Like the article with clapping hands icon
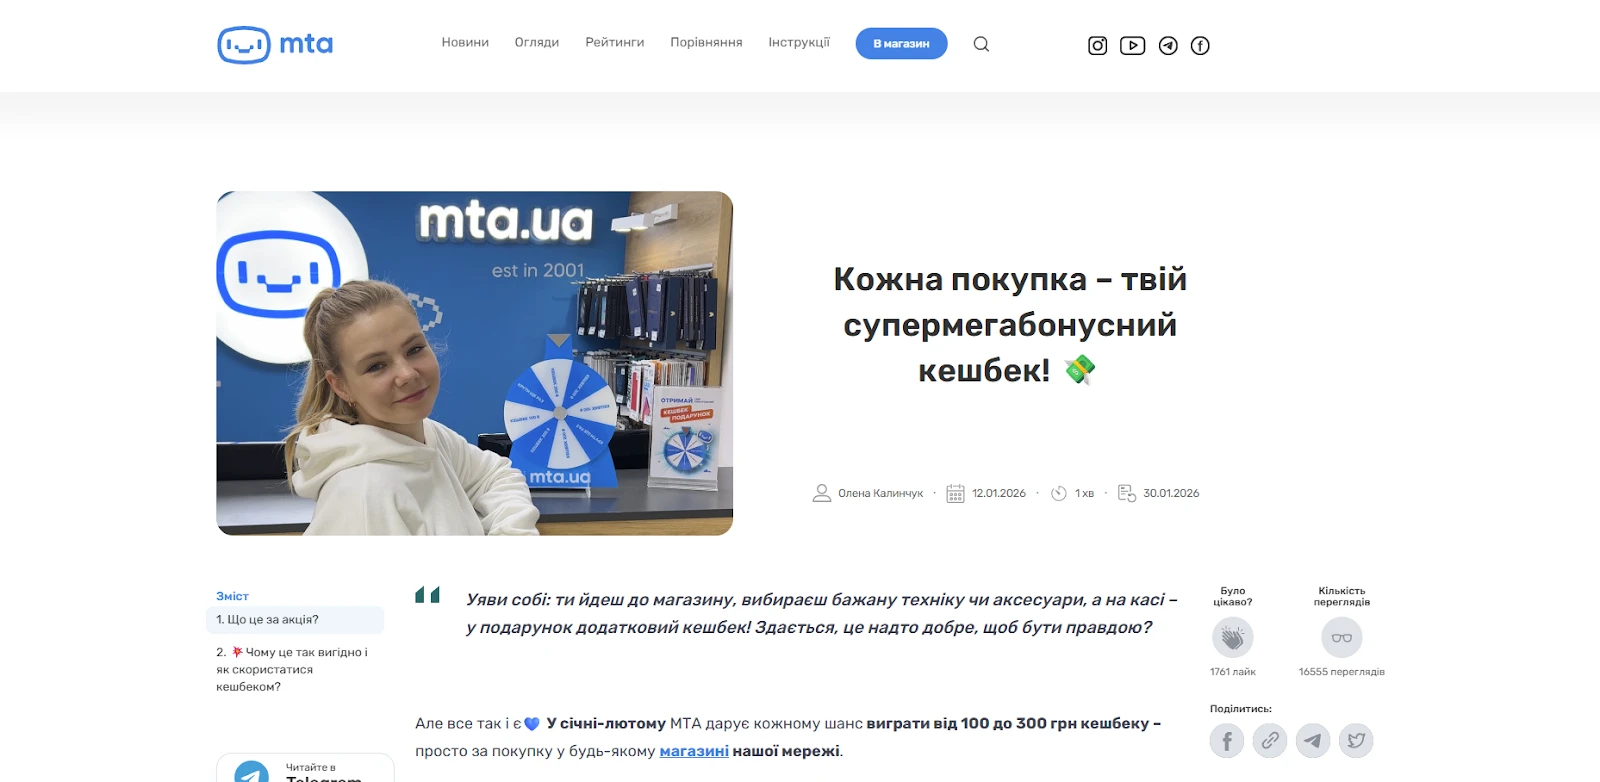1600x782 pixels. [x=1232, y=637]
